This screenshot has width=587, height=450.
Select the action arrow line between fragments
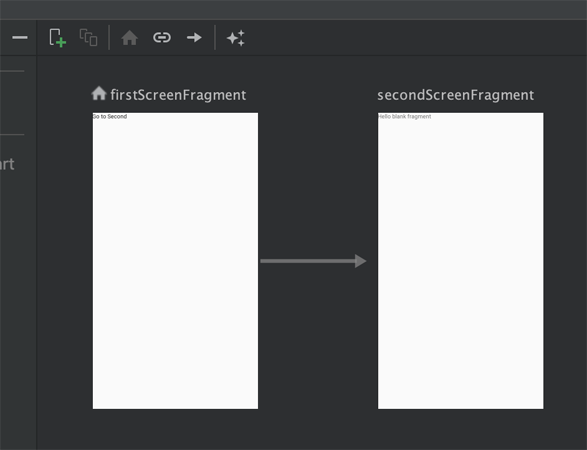[308, 261]
